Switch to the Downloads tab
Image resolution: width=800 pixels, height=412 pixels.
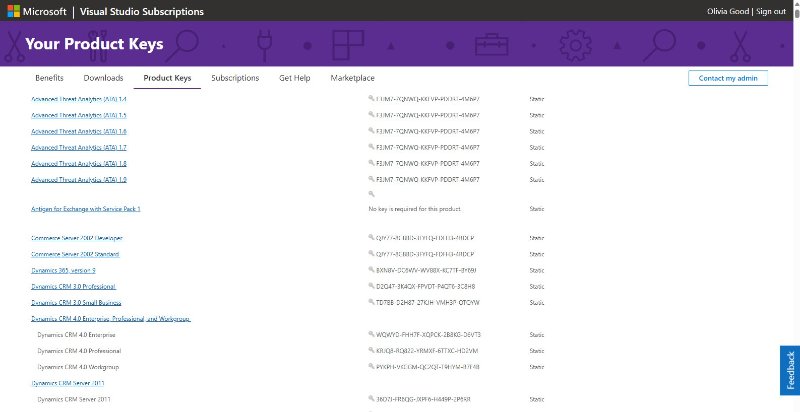pyautogui.click(x=103, y=78)
